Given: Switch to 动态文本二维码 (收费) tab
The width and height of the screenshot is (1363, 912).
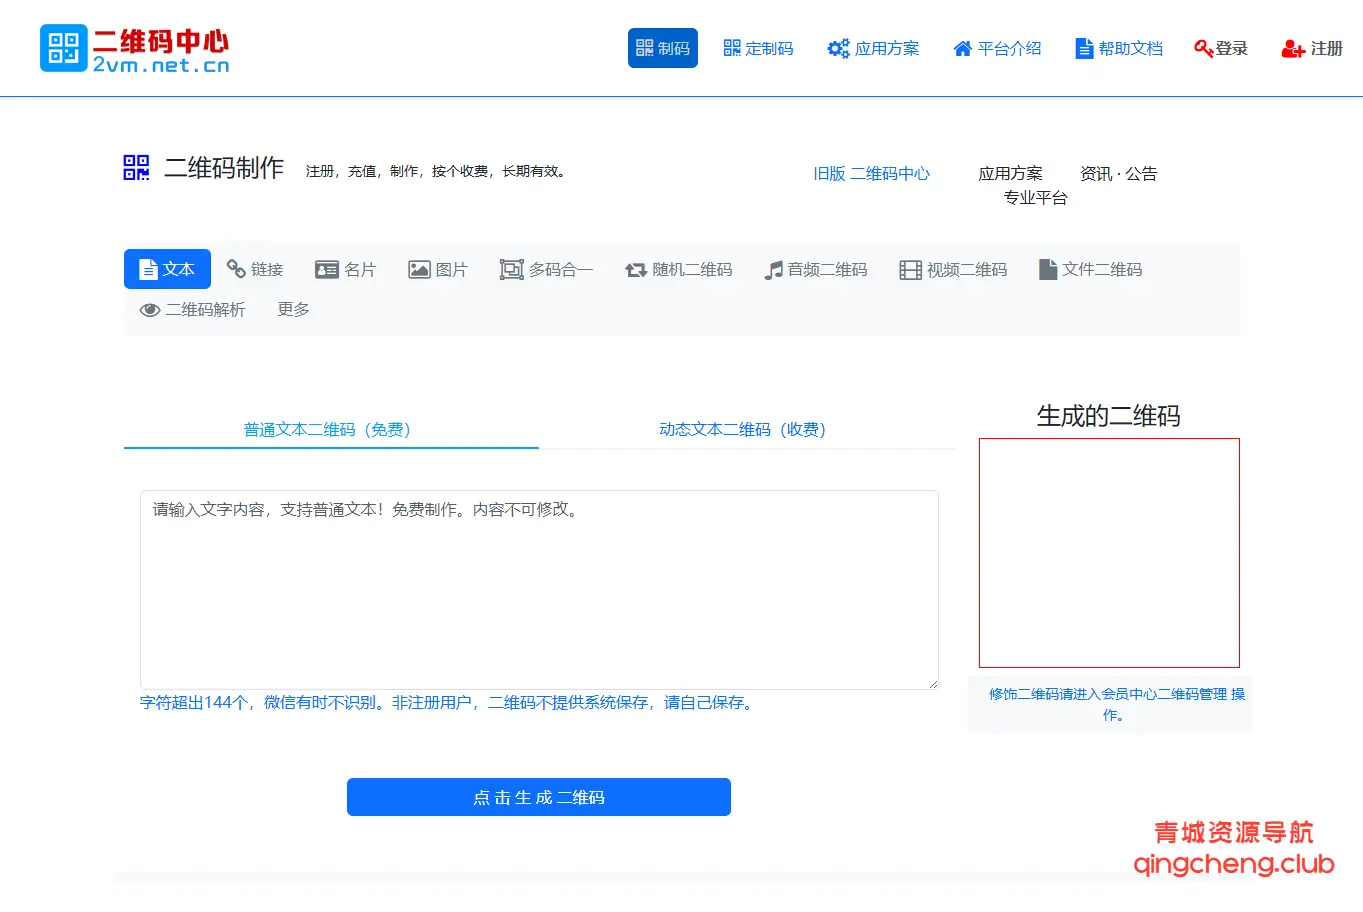Looking at the screenshot, I should click(742, 429).
